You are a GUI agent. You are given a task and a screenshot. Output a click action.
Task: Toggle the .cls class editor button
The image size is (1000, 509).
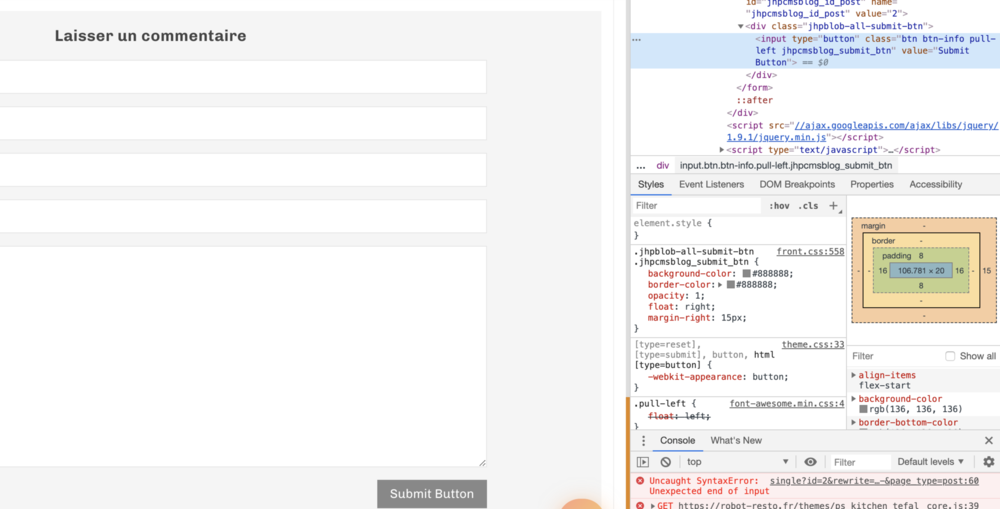tap(808, 205)
